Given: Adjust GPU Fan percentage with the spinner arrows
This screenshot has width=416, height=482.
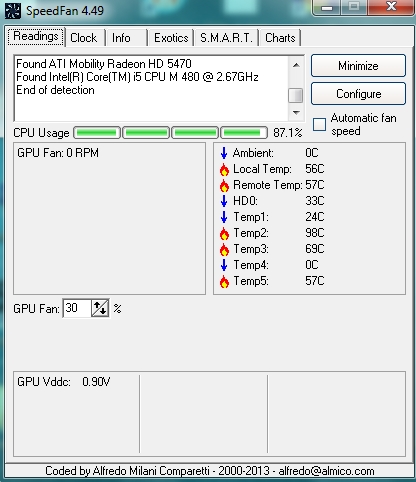Looking at the screenshot, I should click(x=100, y=308).
